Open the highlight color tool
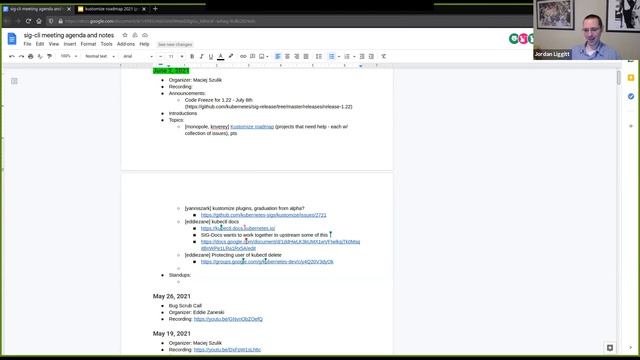 pos(231,56)
